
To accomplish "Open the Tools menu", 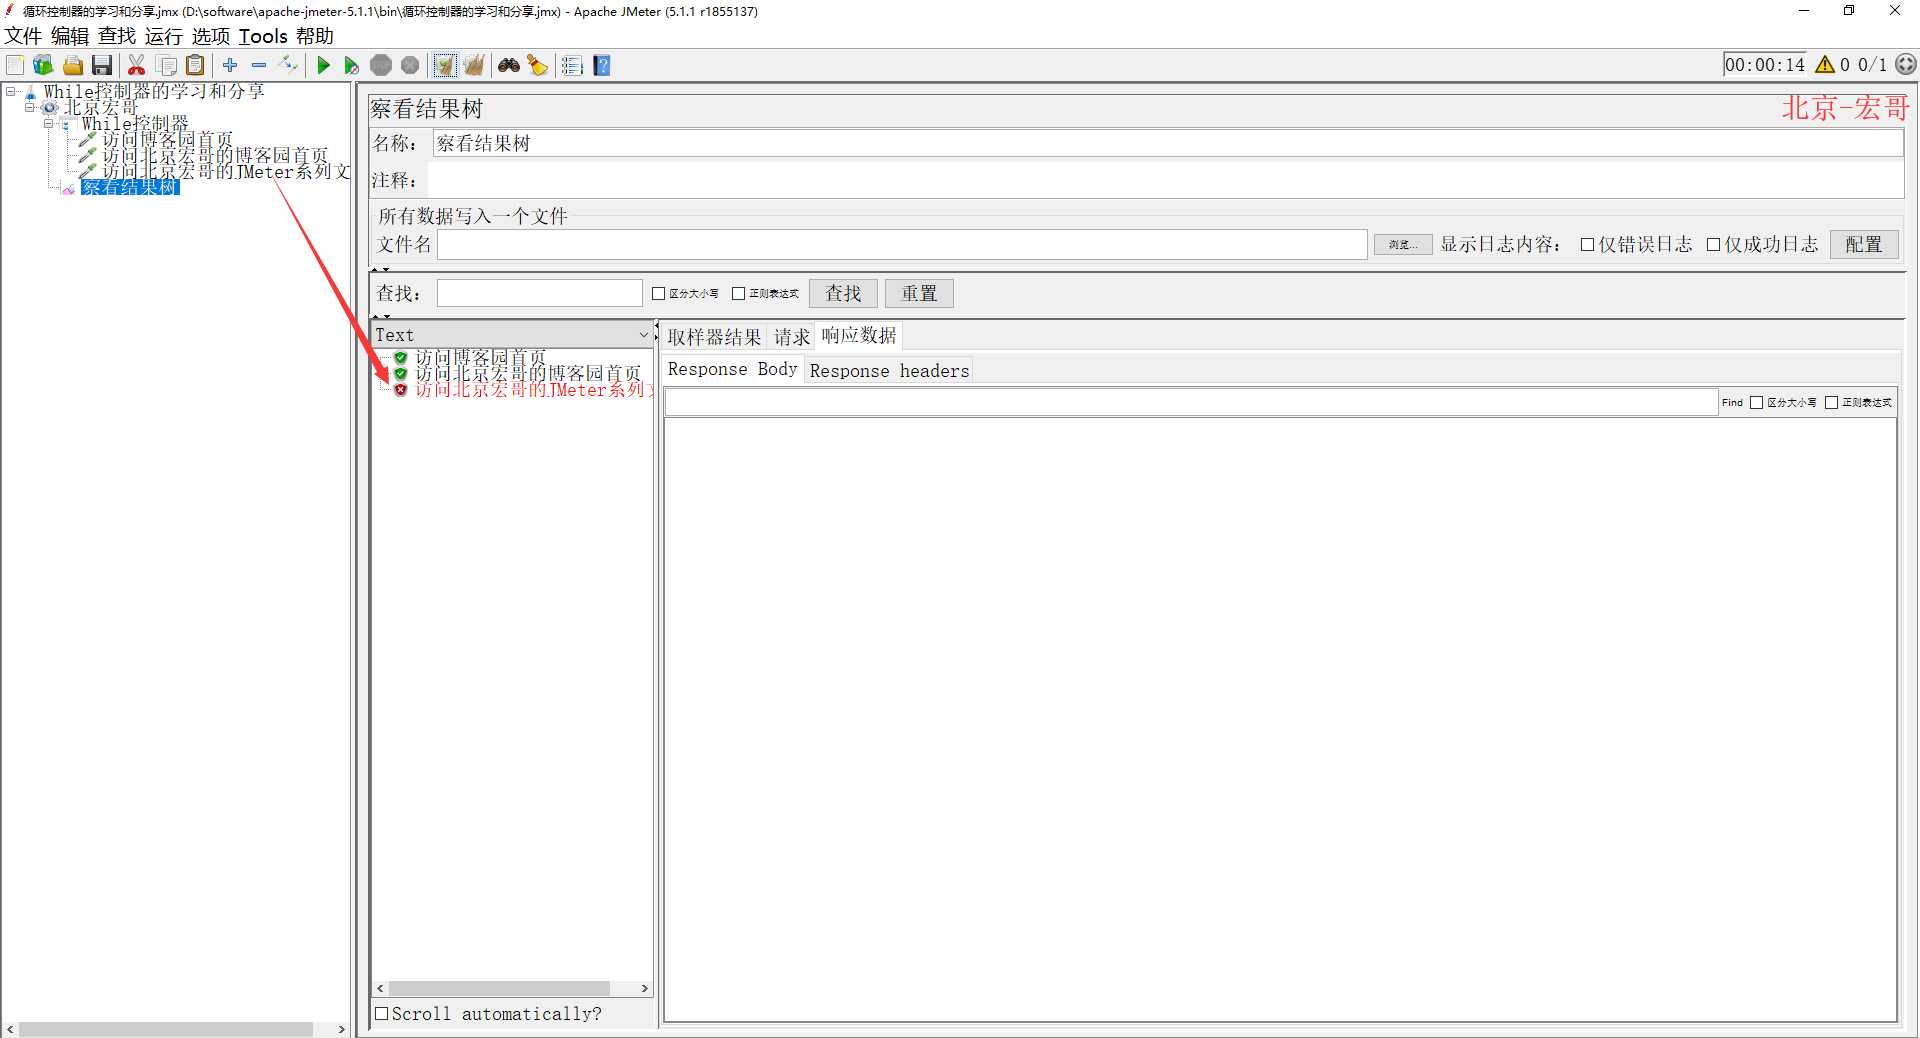I will (x=263, y=36).
